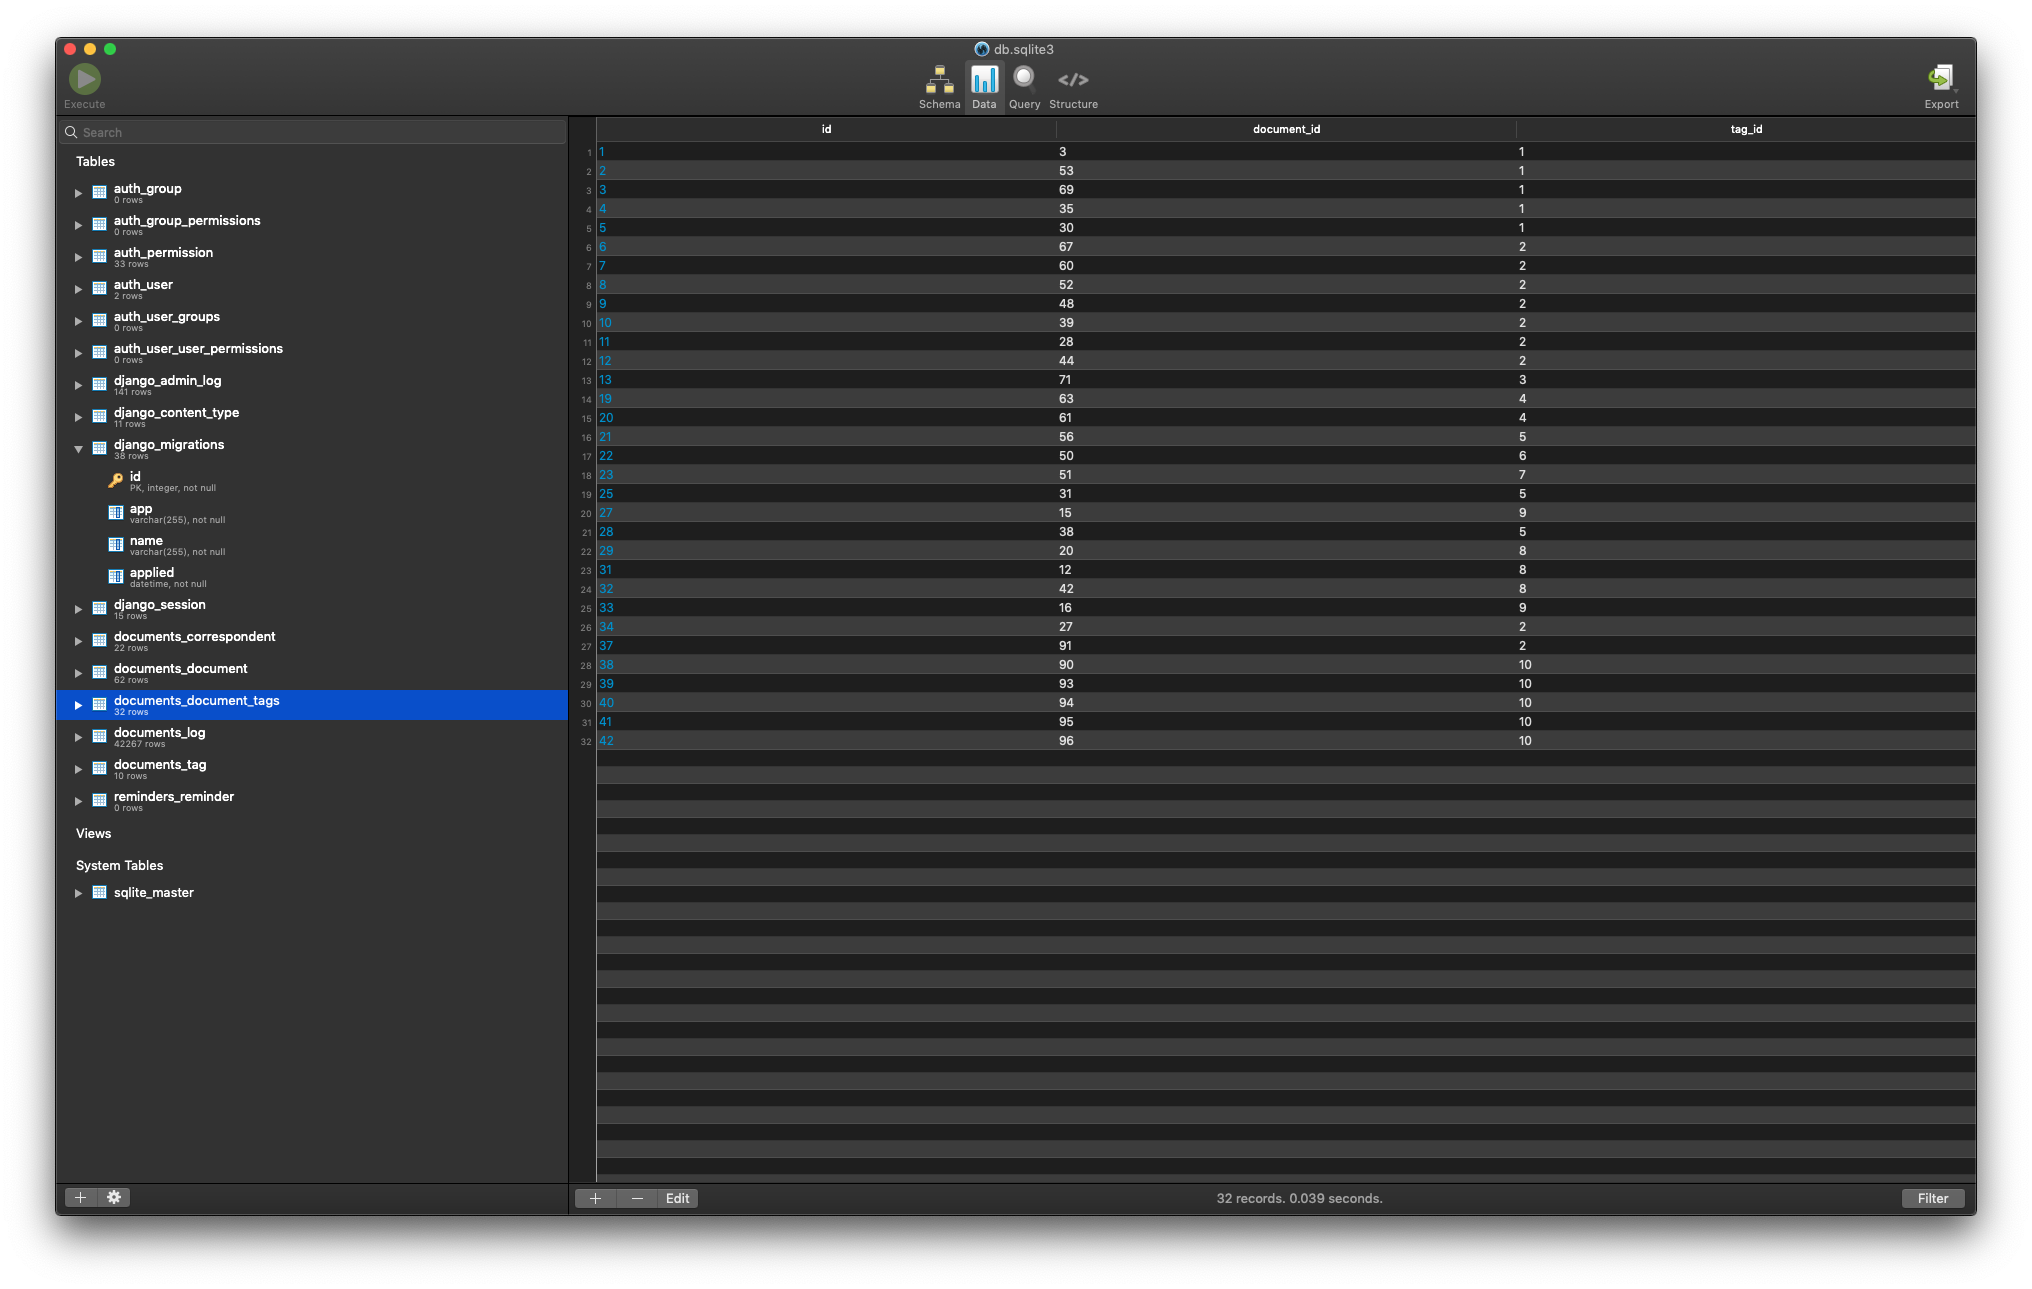Click the id 42 cell
Viewport: 2032px width, 1289px height.
tap(826, 741)
